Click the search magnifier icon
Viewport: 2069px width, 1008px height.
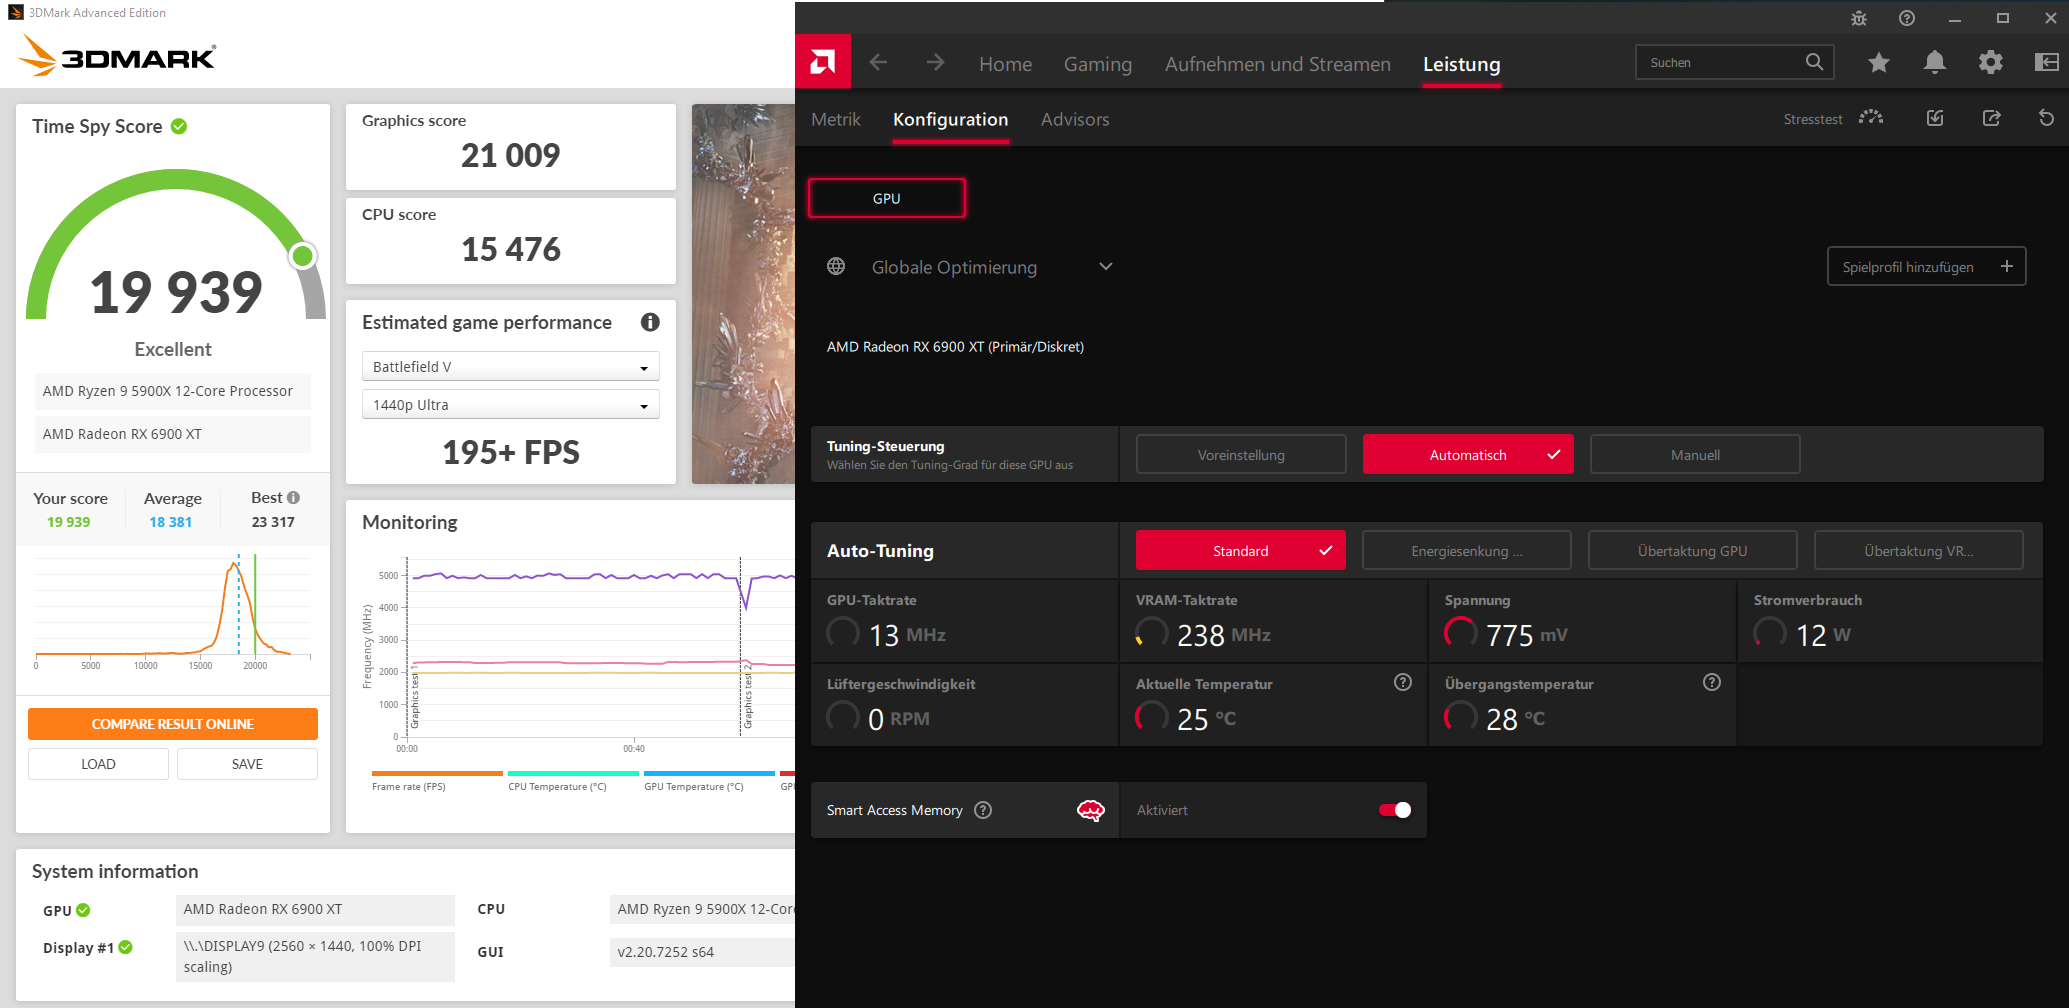click(x=1814, y=62)
